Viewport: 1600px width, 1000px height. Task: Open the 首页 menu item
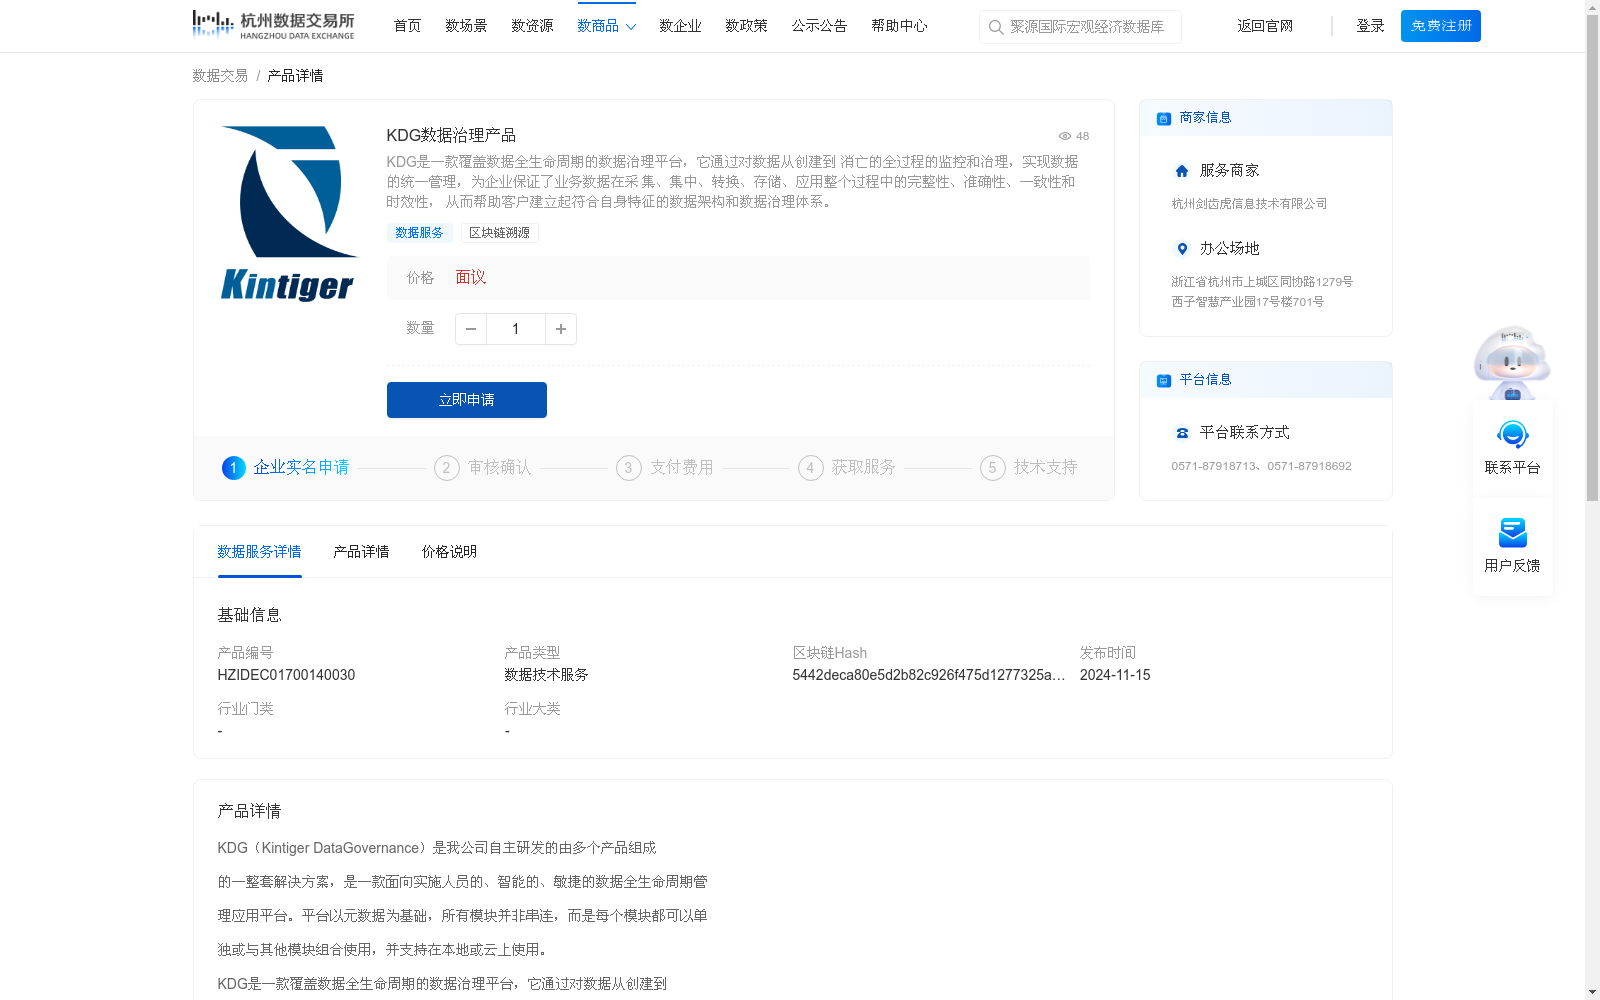(407, 26)
